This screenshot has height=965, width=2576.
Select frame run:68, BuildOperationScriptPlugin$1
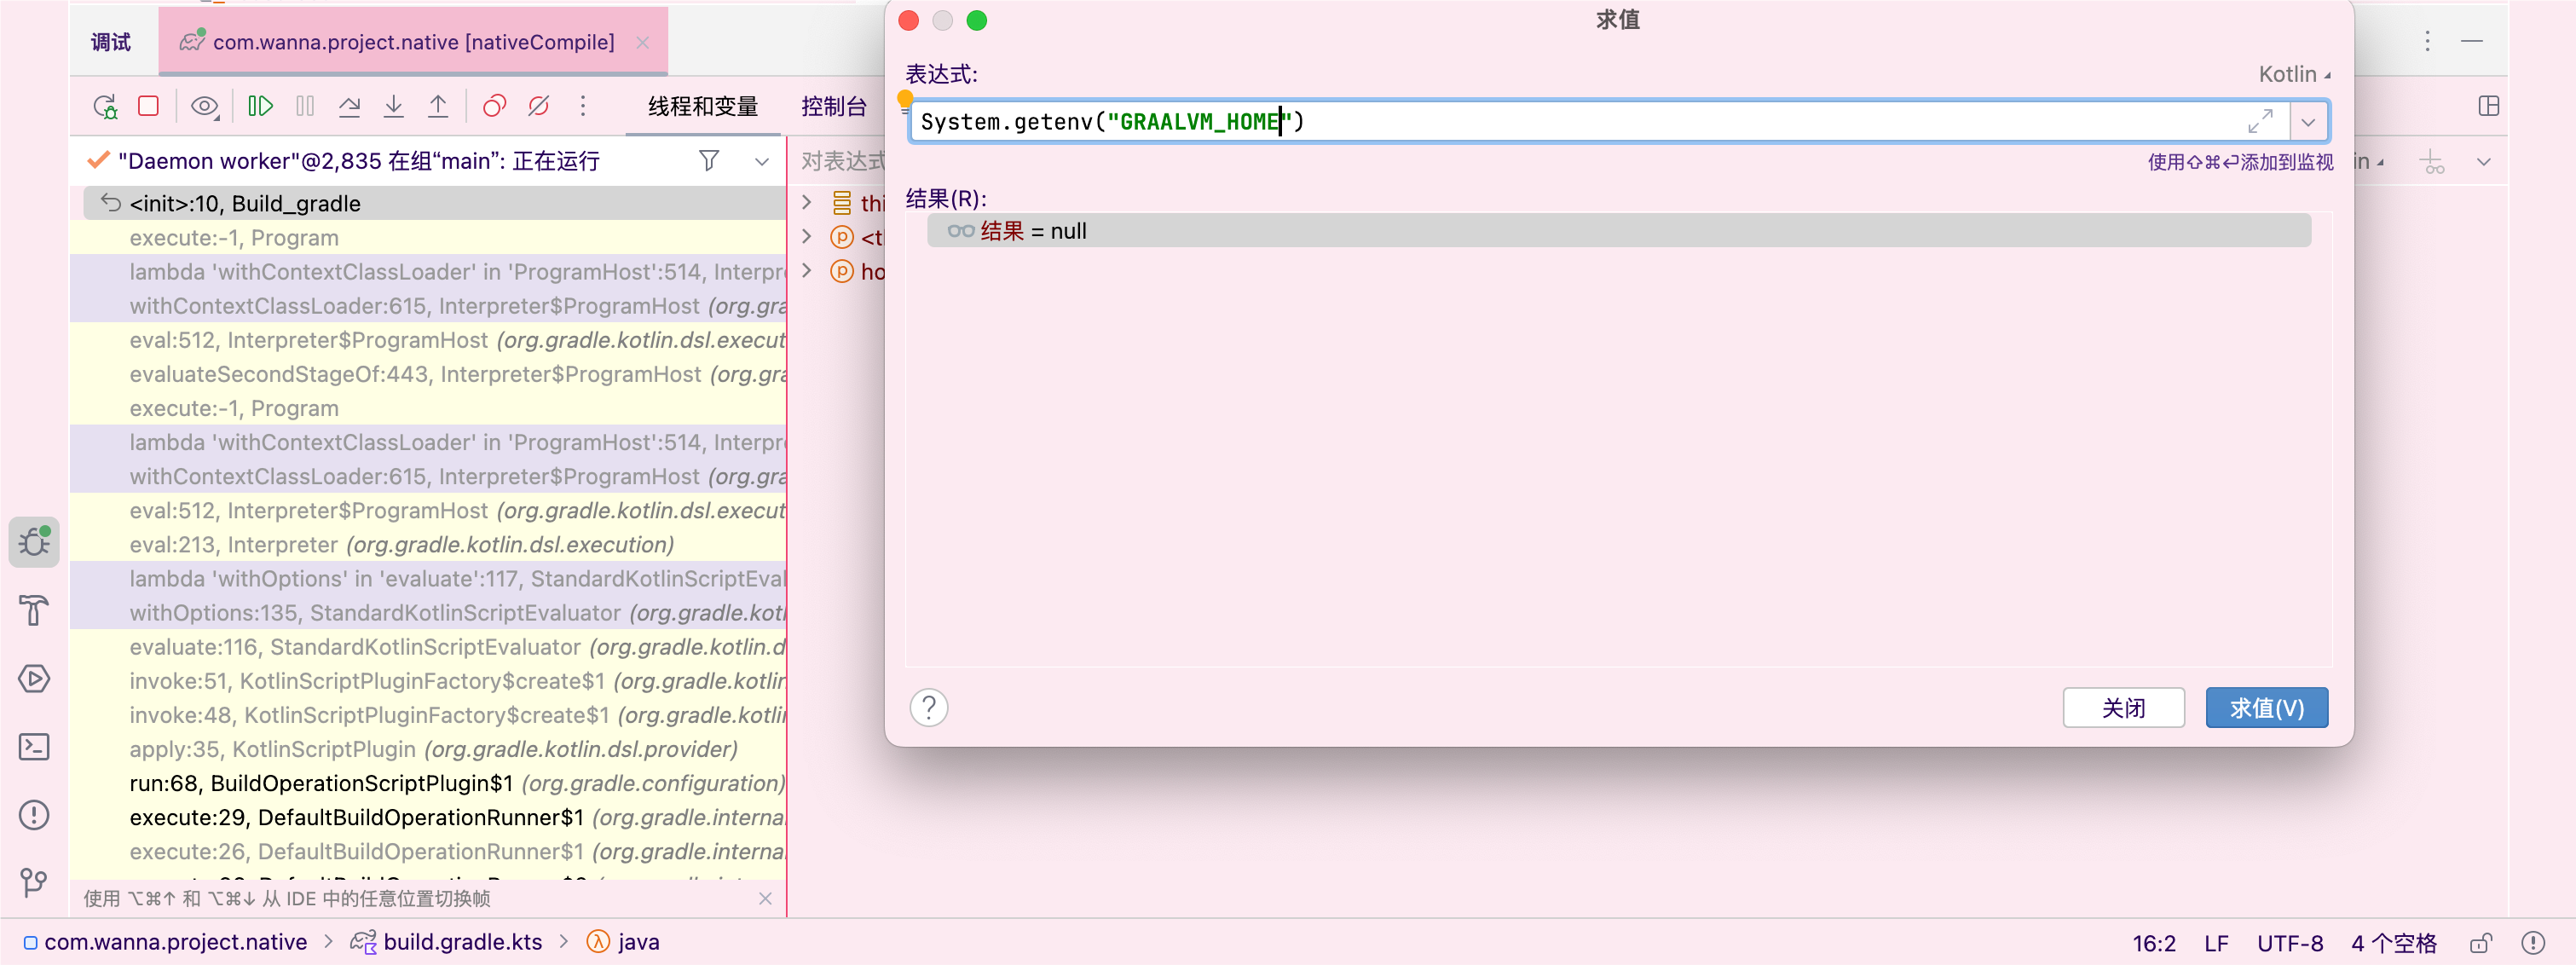(x=428, y=783)
